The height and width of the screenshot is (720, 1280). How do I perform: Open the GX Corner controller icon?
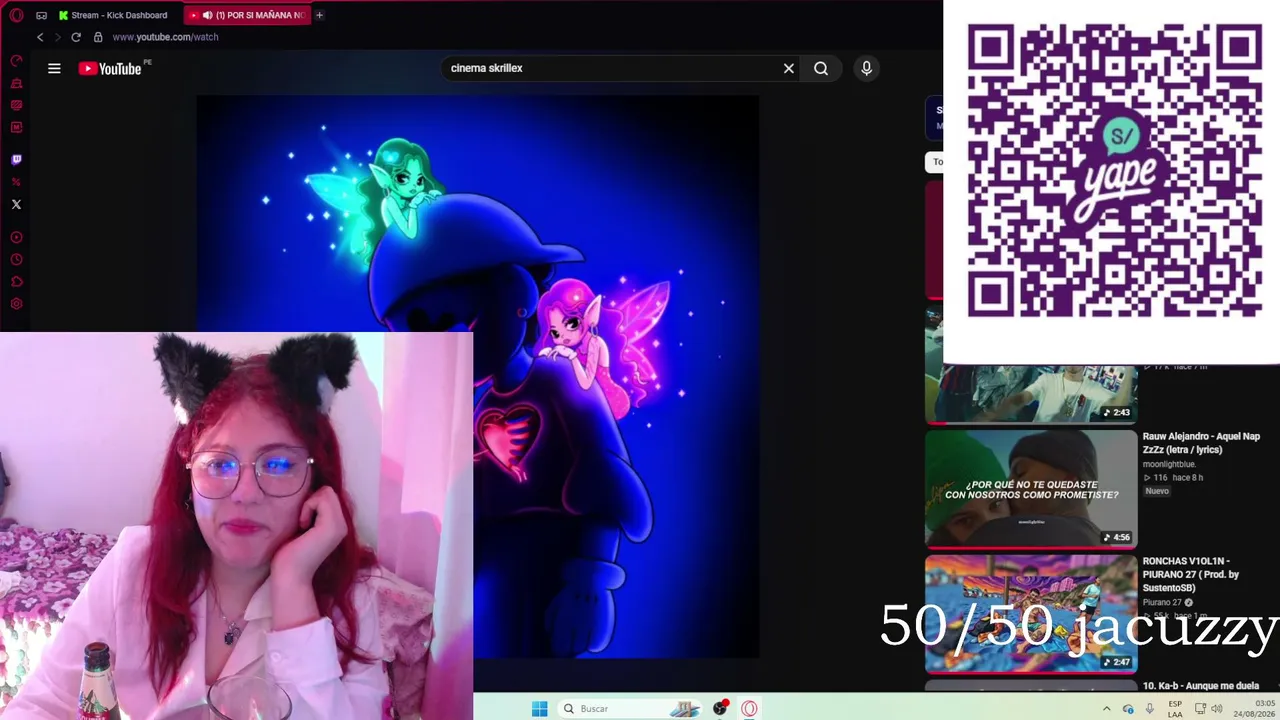tap(41, 15)
